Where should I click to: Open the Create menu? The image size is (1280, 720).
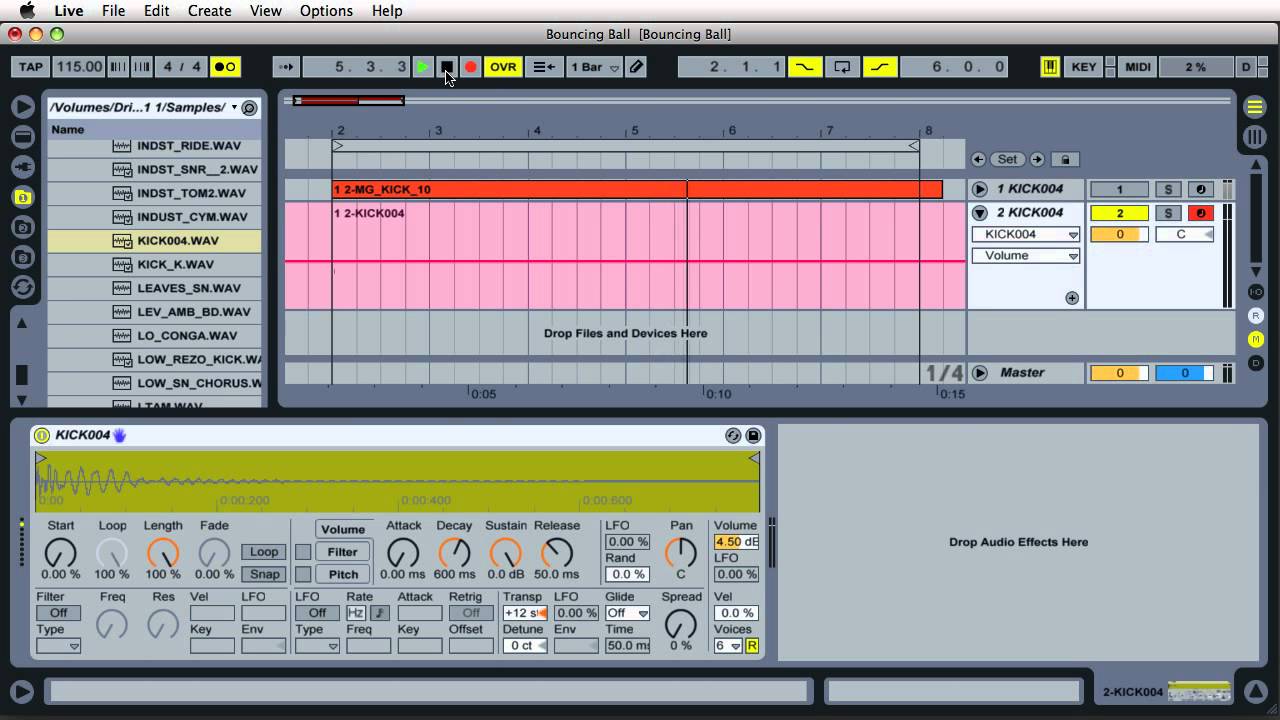[x=210, y=11]
